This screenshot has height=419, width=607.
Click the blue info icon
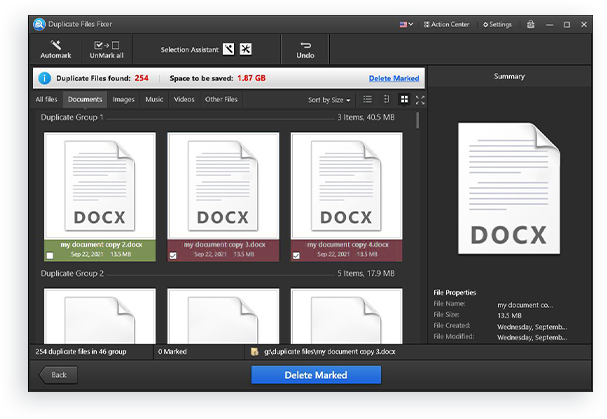click(45, 78)
